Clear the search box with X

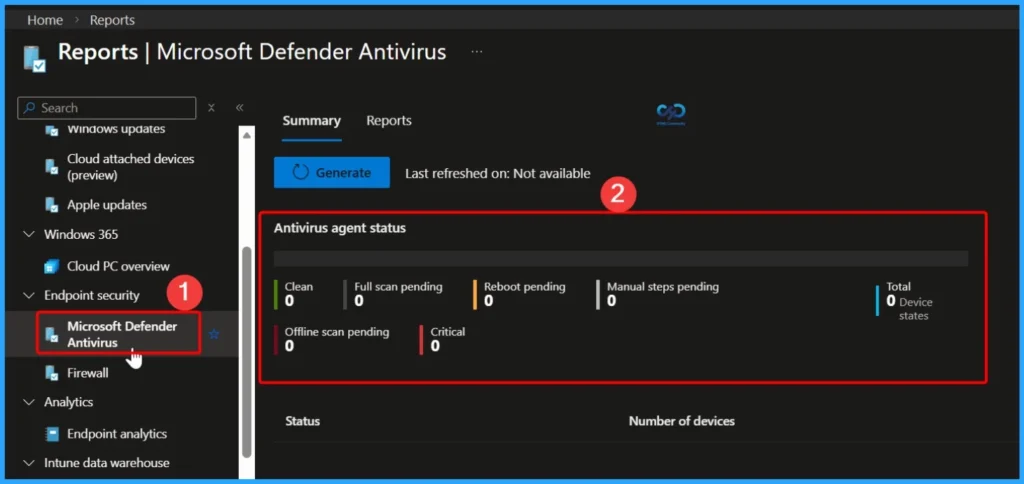coord(211,108)
